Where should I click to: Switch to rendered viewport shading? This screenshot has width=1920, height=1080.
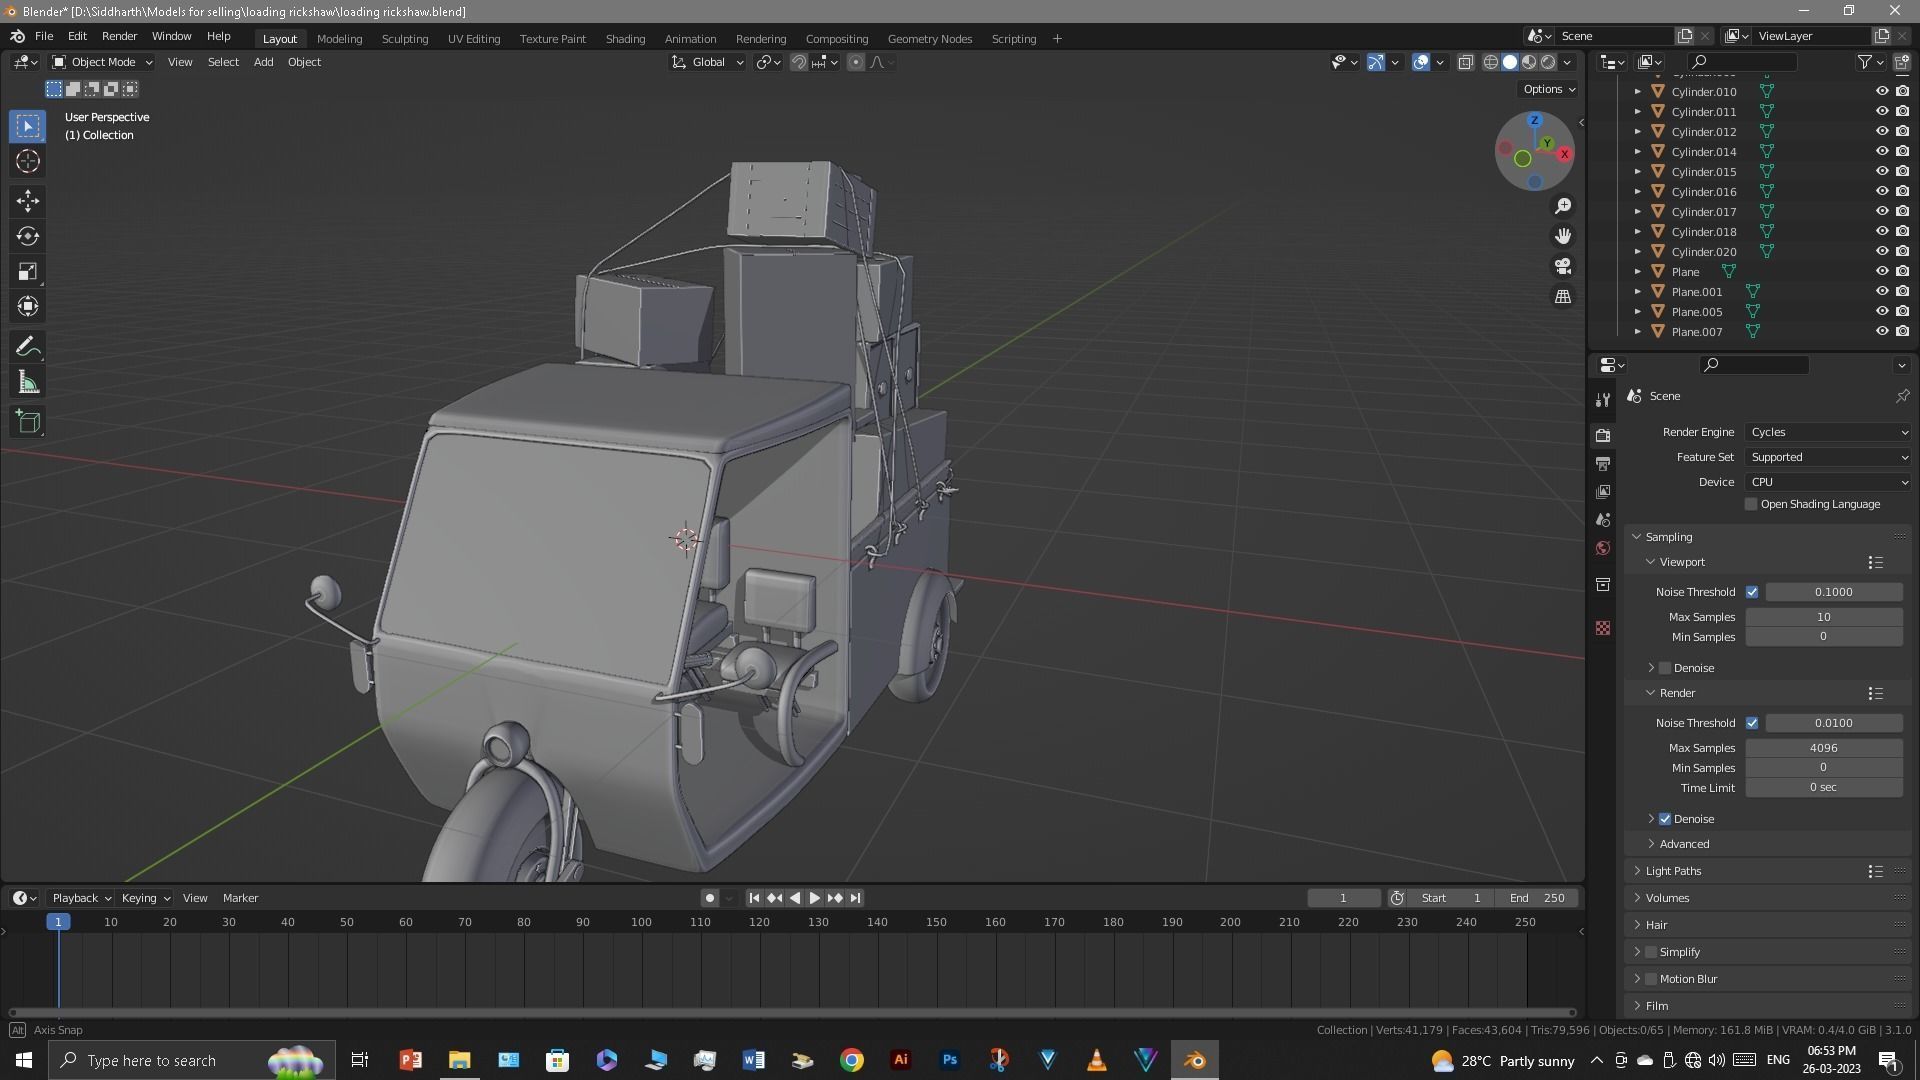coord(1548,62)
